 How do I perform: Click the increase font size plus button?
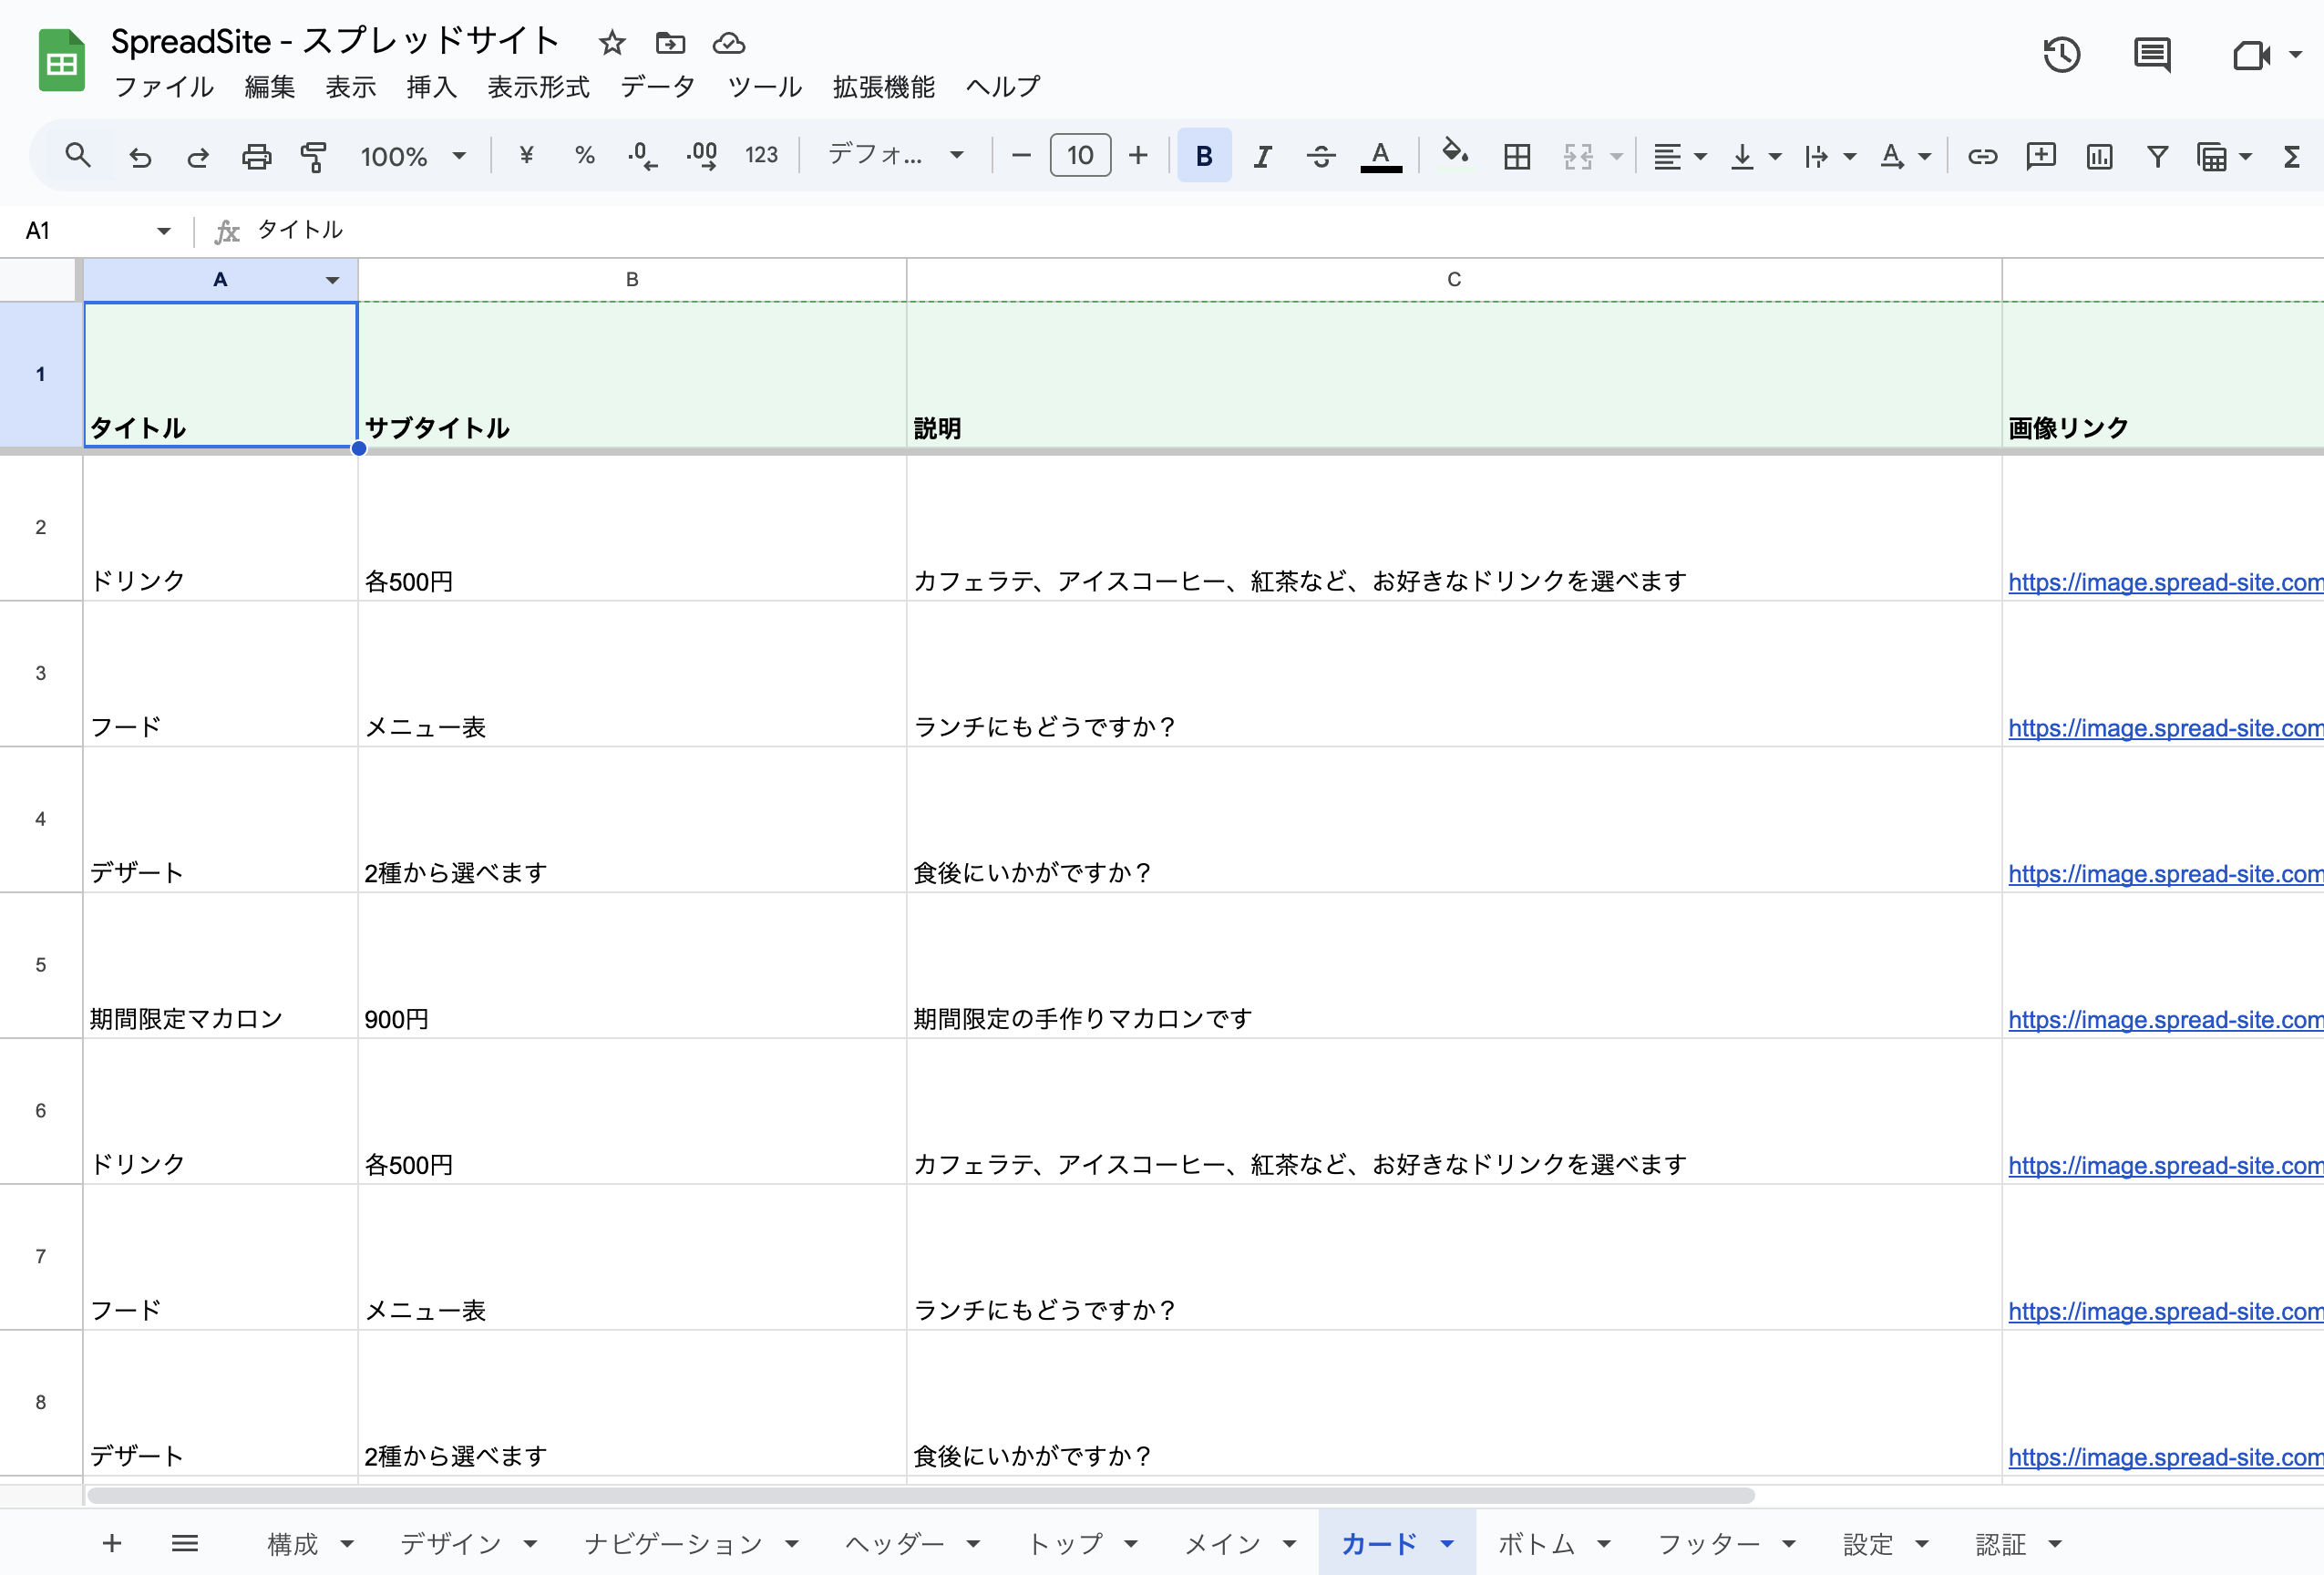[1138, 156]
